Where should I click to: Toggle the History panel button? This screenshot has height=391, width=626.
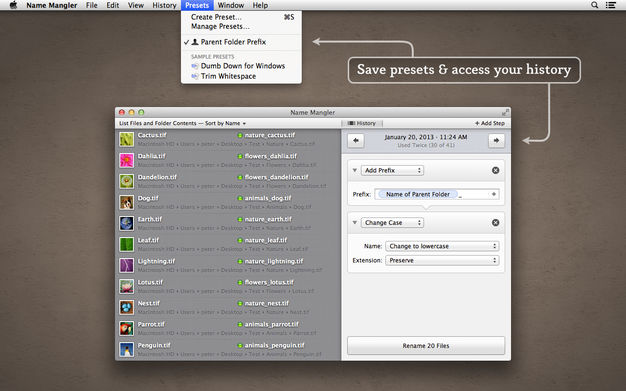pyautogui.click(x=362, y=123)
